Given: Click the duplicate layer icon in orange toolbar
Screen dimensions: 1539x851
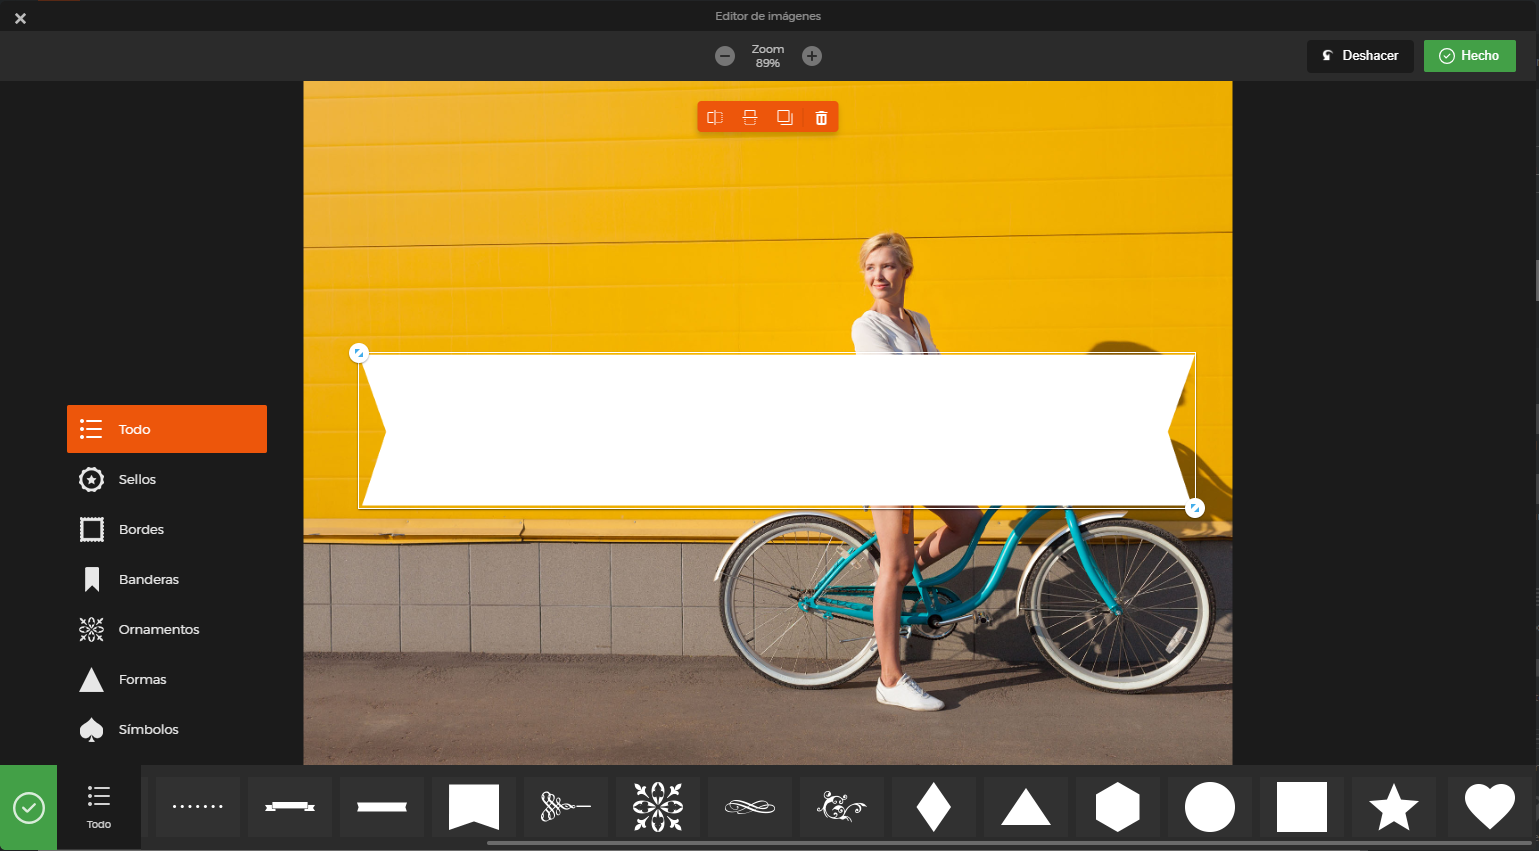Looking at the screenshot, I should pyautogui.click(x=785, y=118).
